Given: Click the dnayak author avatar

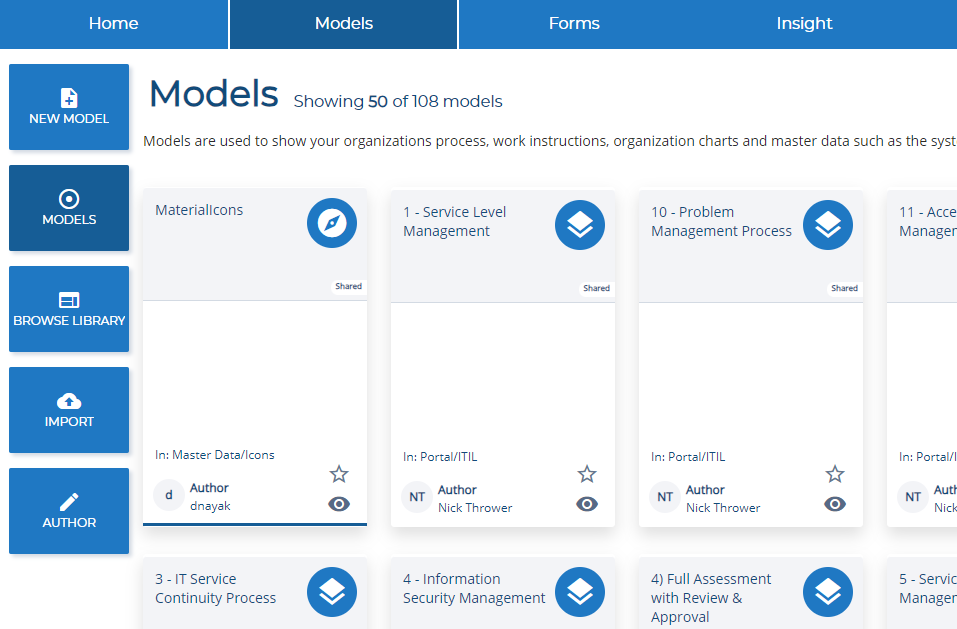Looking at the screenshot, I should pos(168,496).
